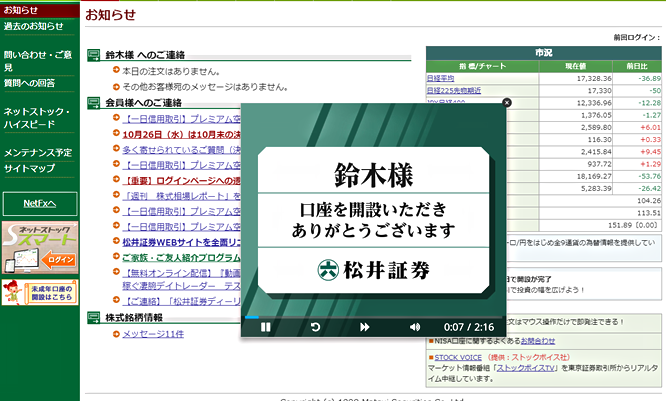This screenshot has height=401, width=666.
Task: Click the ネットストックスマート login banner
Action: [39, 247]
